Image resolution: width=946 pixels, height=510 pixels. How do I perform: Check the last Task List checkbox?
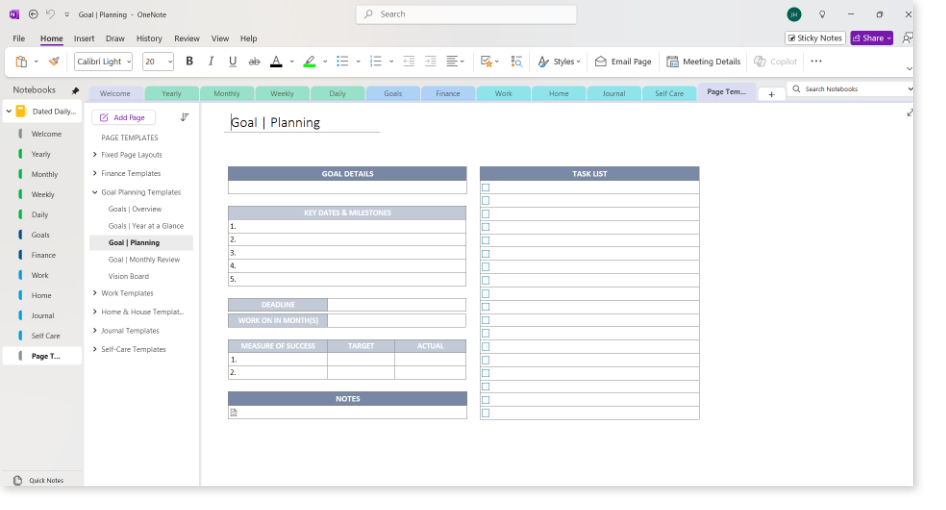tap(486, 413)
